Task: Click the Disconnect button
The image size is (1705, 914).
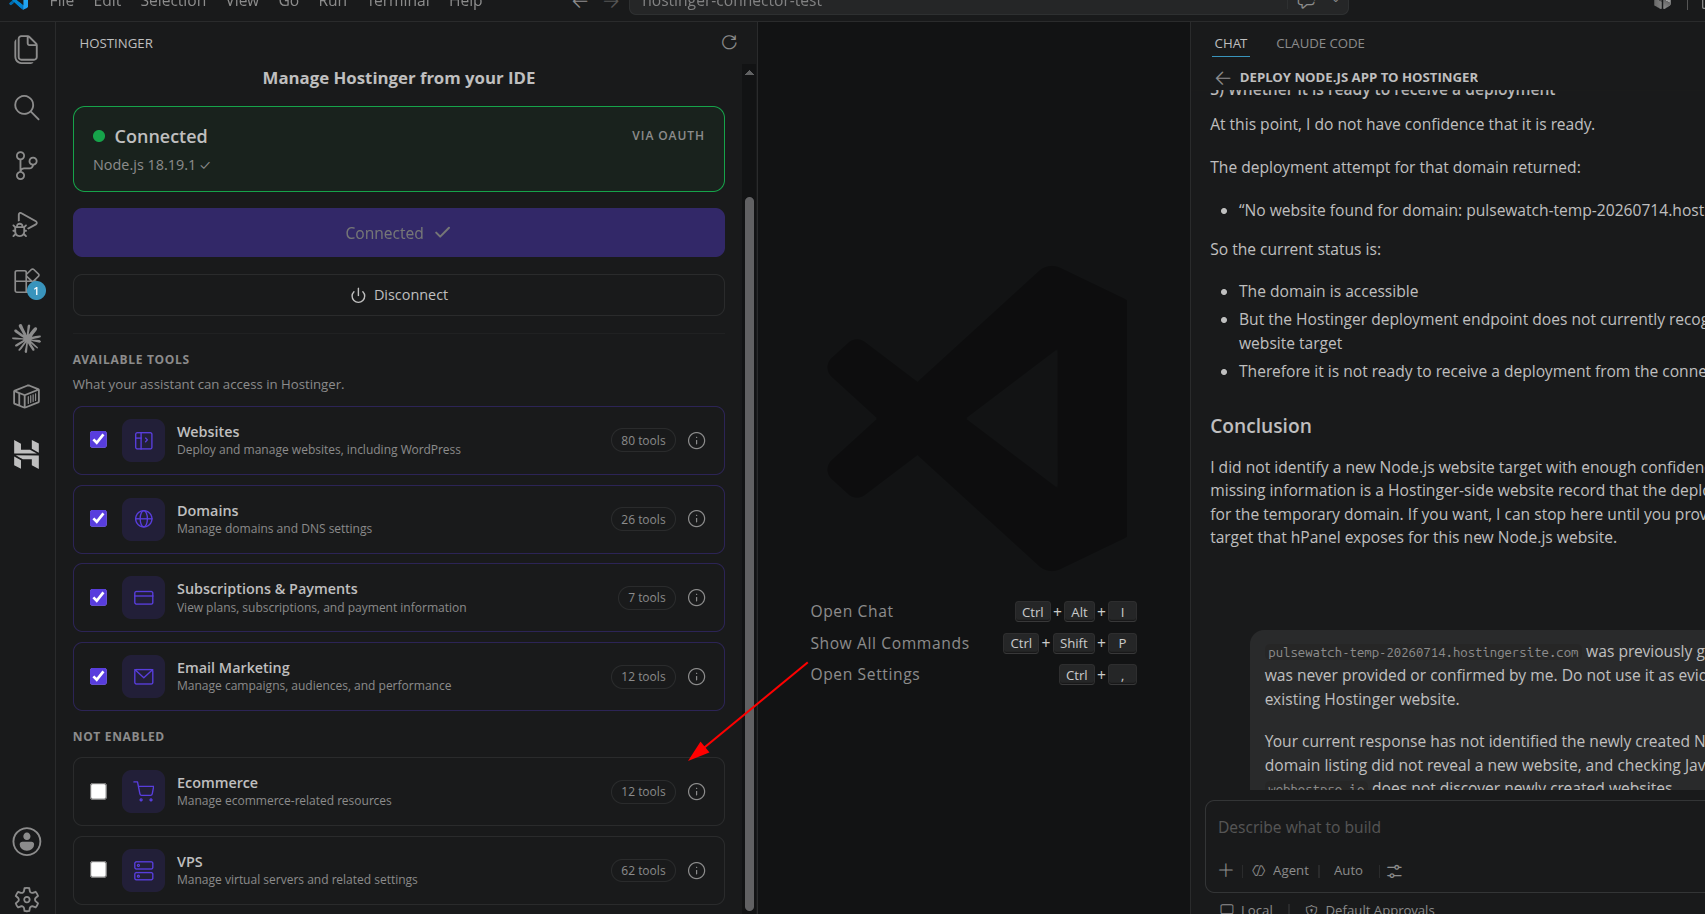Action: click(399, 295)
